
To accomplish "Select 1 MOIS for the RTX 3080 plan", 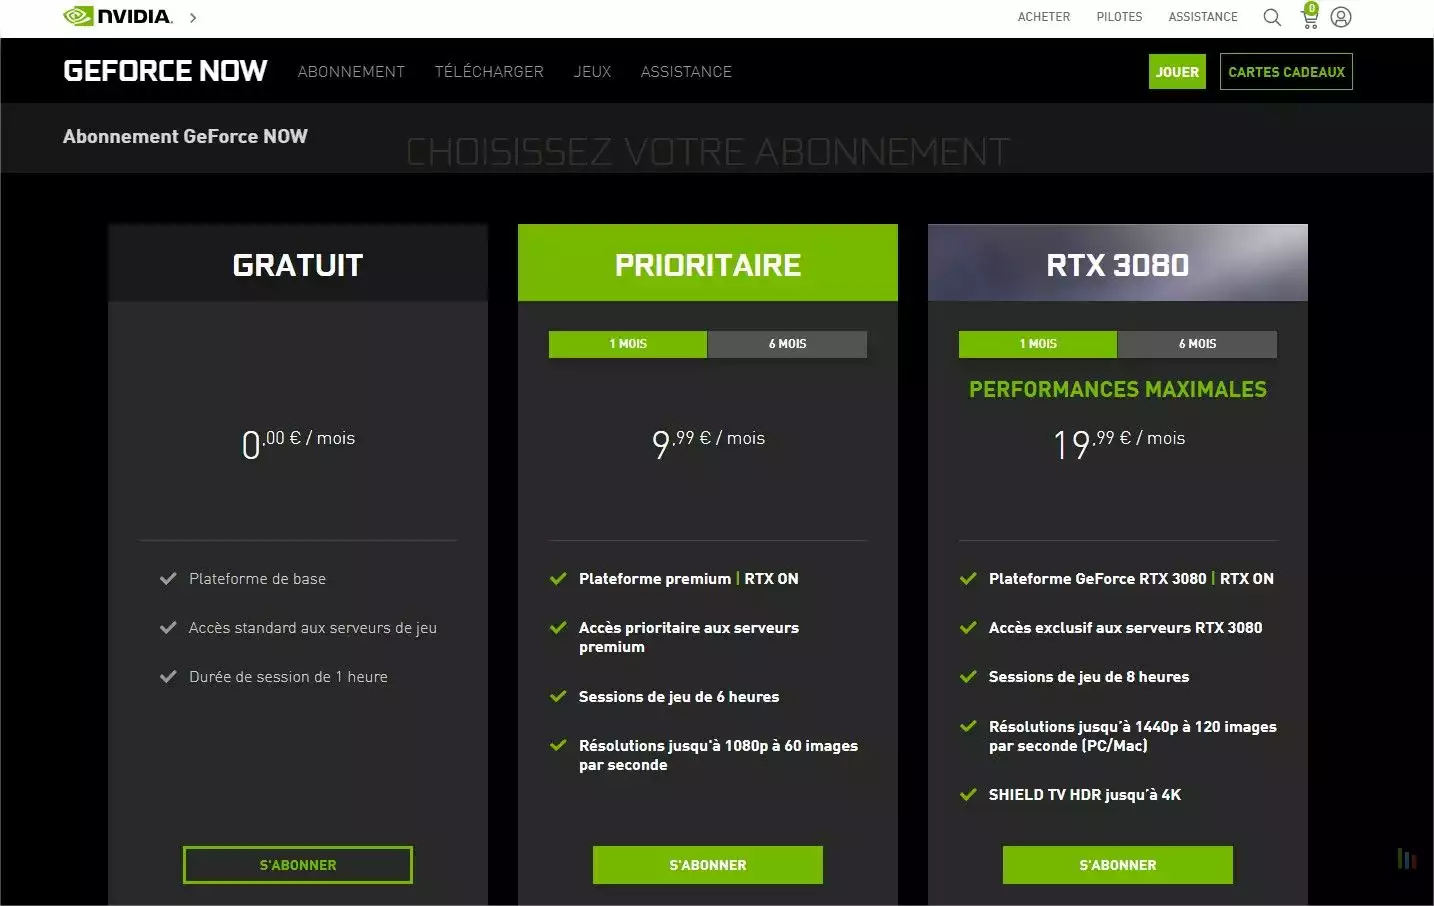I will pyautogui.click(x=1038, y=344).
